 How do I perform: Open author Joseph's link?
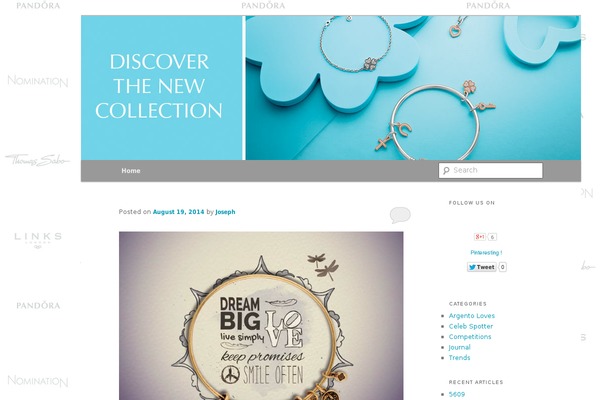[225, 212]
